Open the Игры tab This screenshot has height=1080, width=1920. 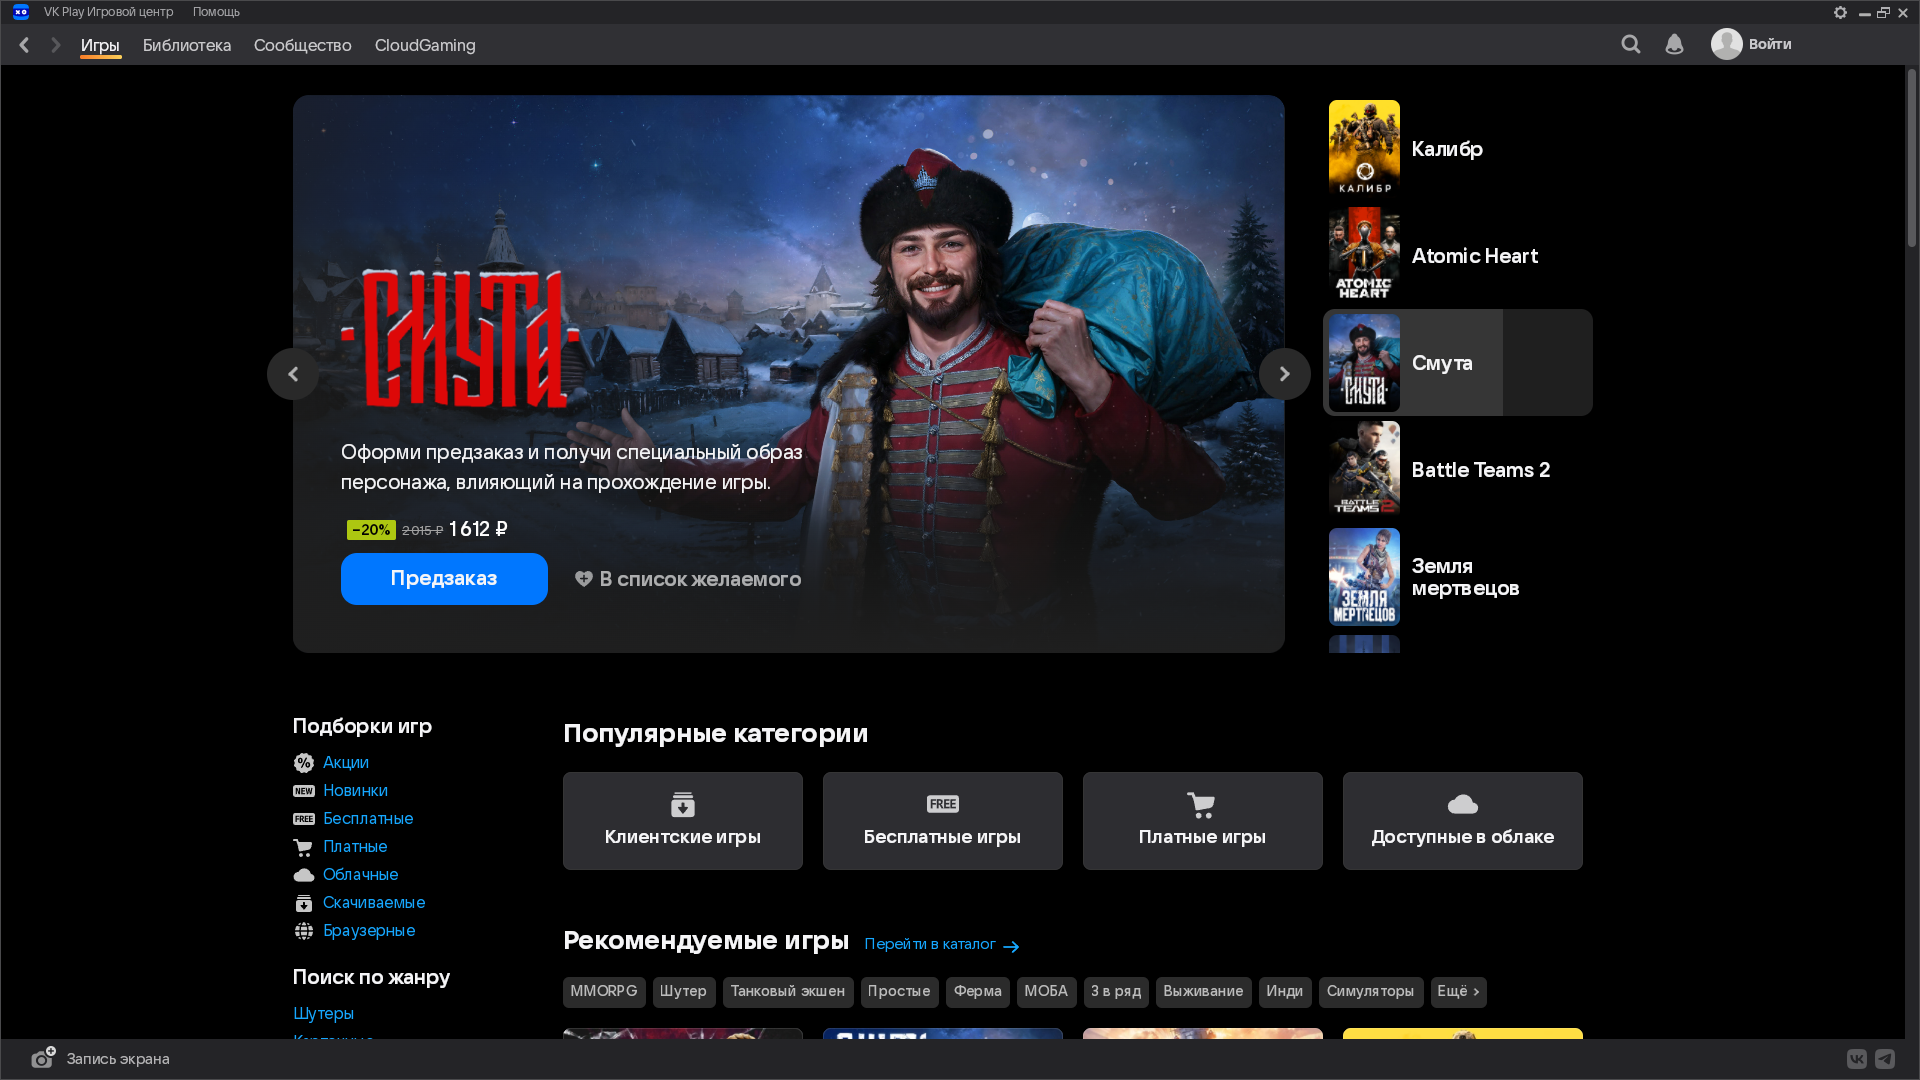point(100,46)
